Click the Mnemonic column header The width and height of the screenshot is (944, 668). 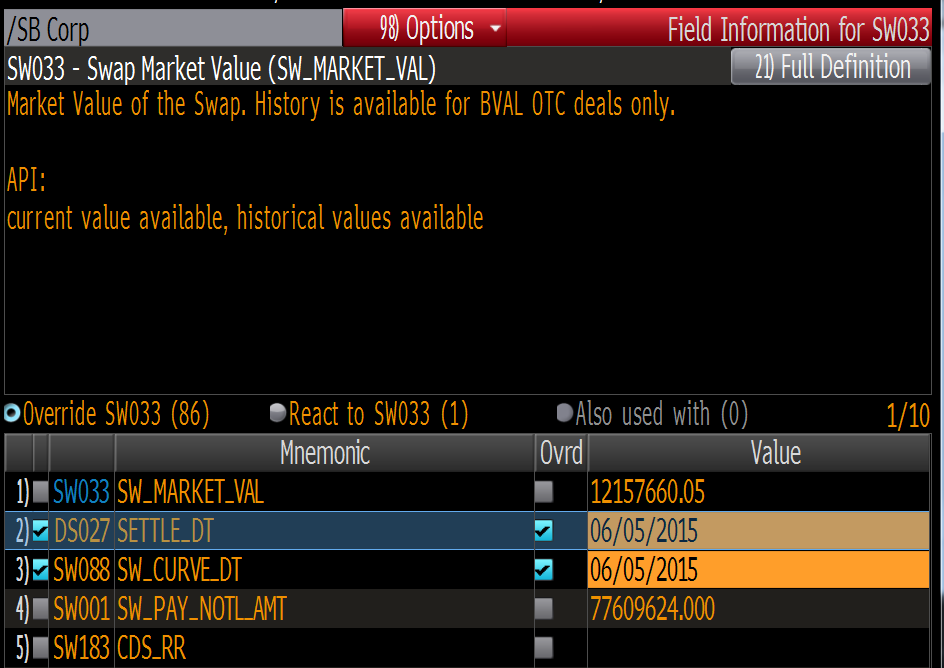click(x=325, y=453)
